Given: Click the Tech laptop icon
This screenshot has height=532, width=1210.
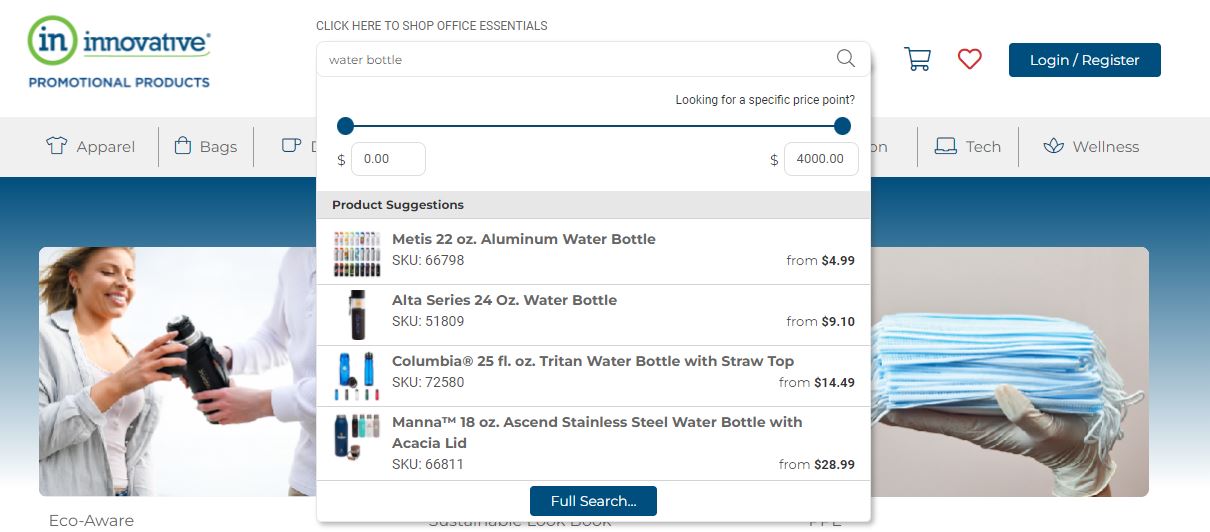Looking at the screenshot, I should 945,146.
